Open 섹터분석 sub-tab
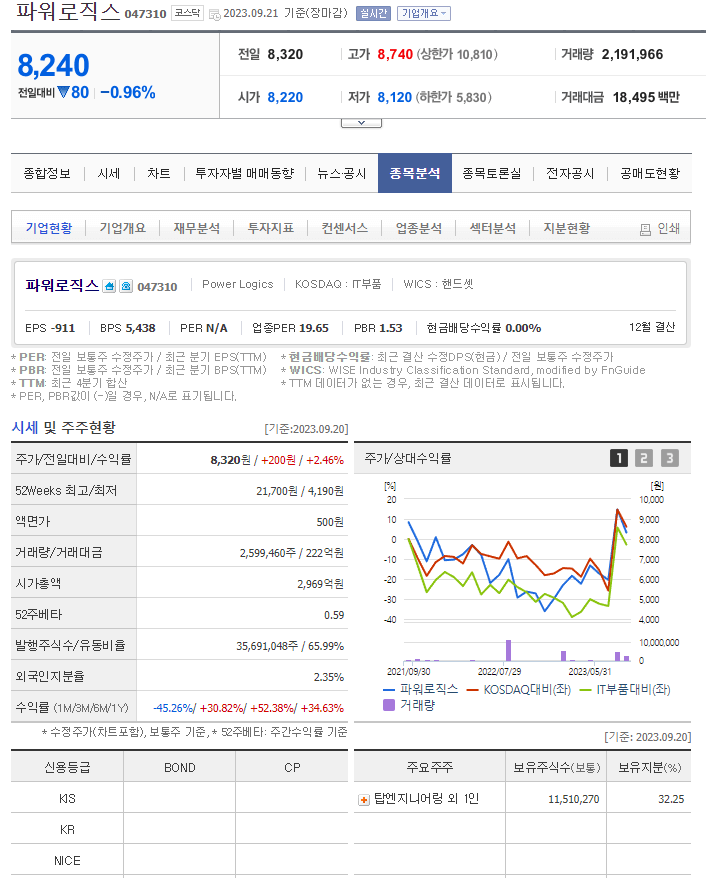 (493, 228)
